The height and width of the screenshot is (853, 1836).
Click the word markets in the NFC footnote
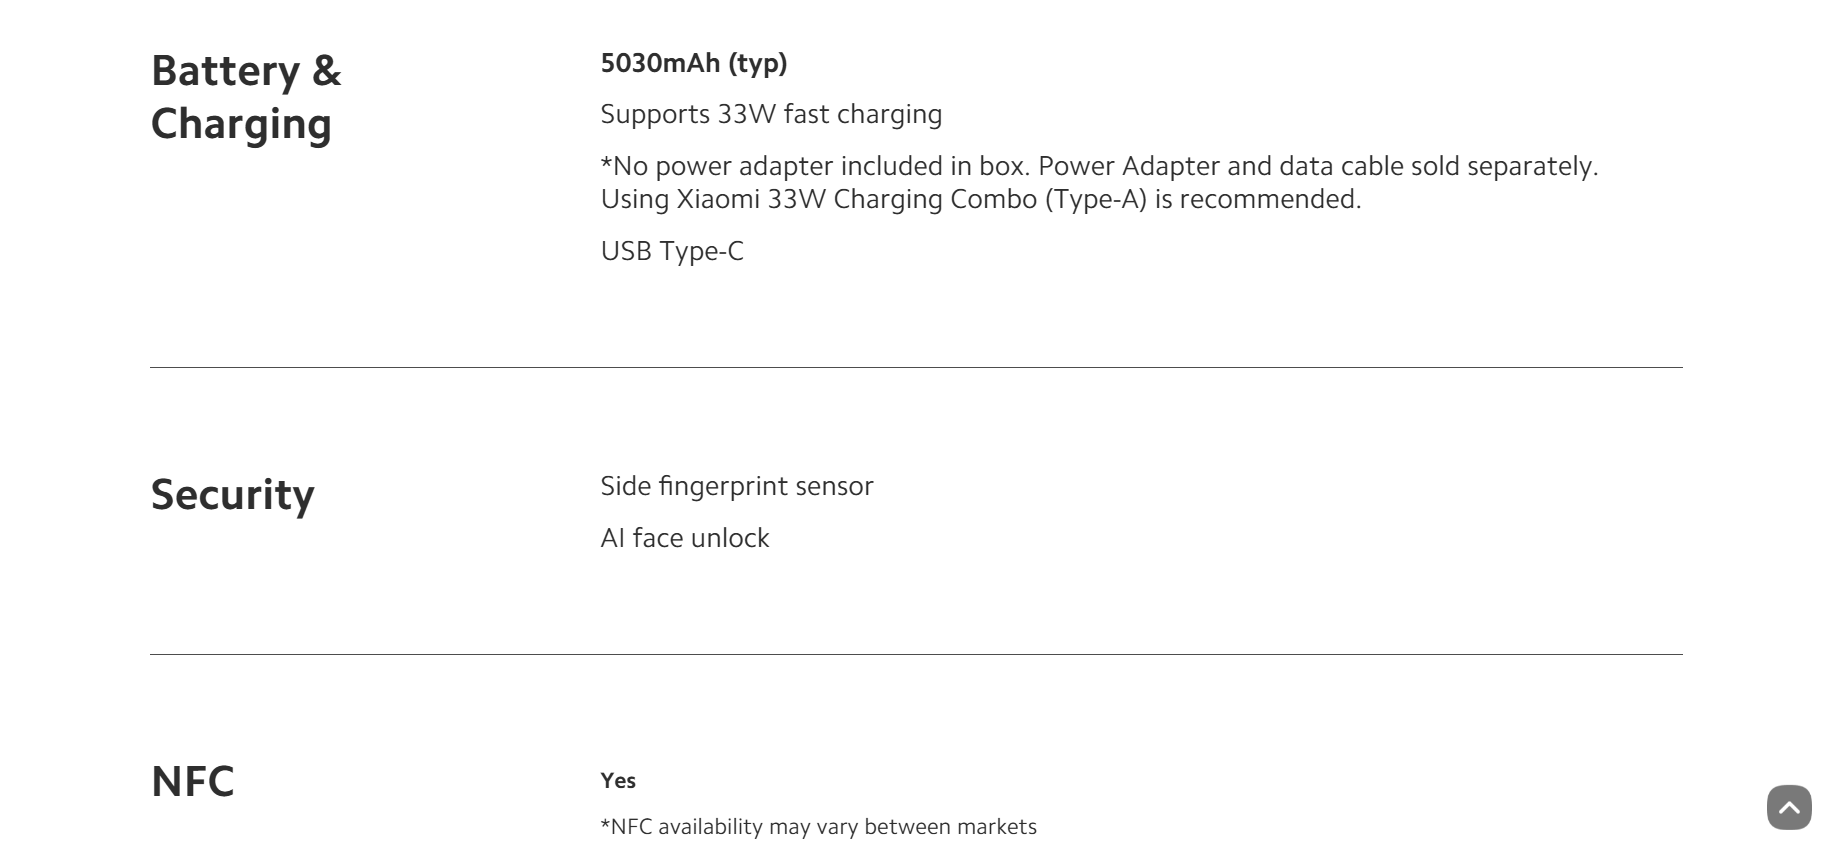(x=996, y=827)
